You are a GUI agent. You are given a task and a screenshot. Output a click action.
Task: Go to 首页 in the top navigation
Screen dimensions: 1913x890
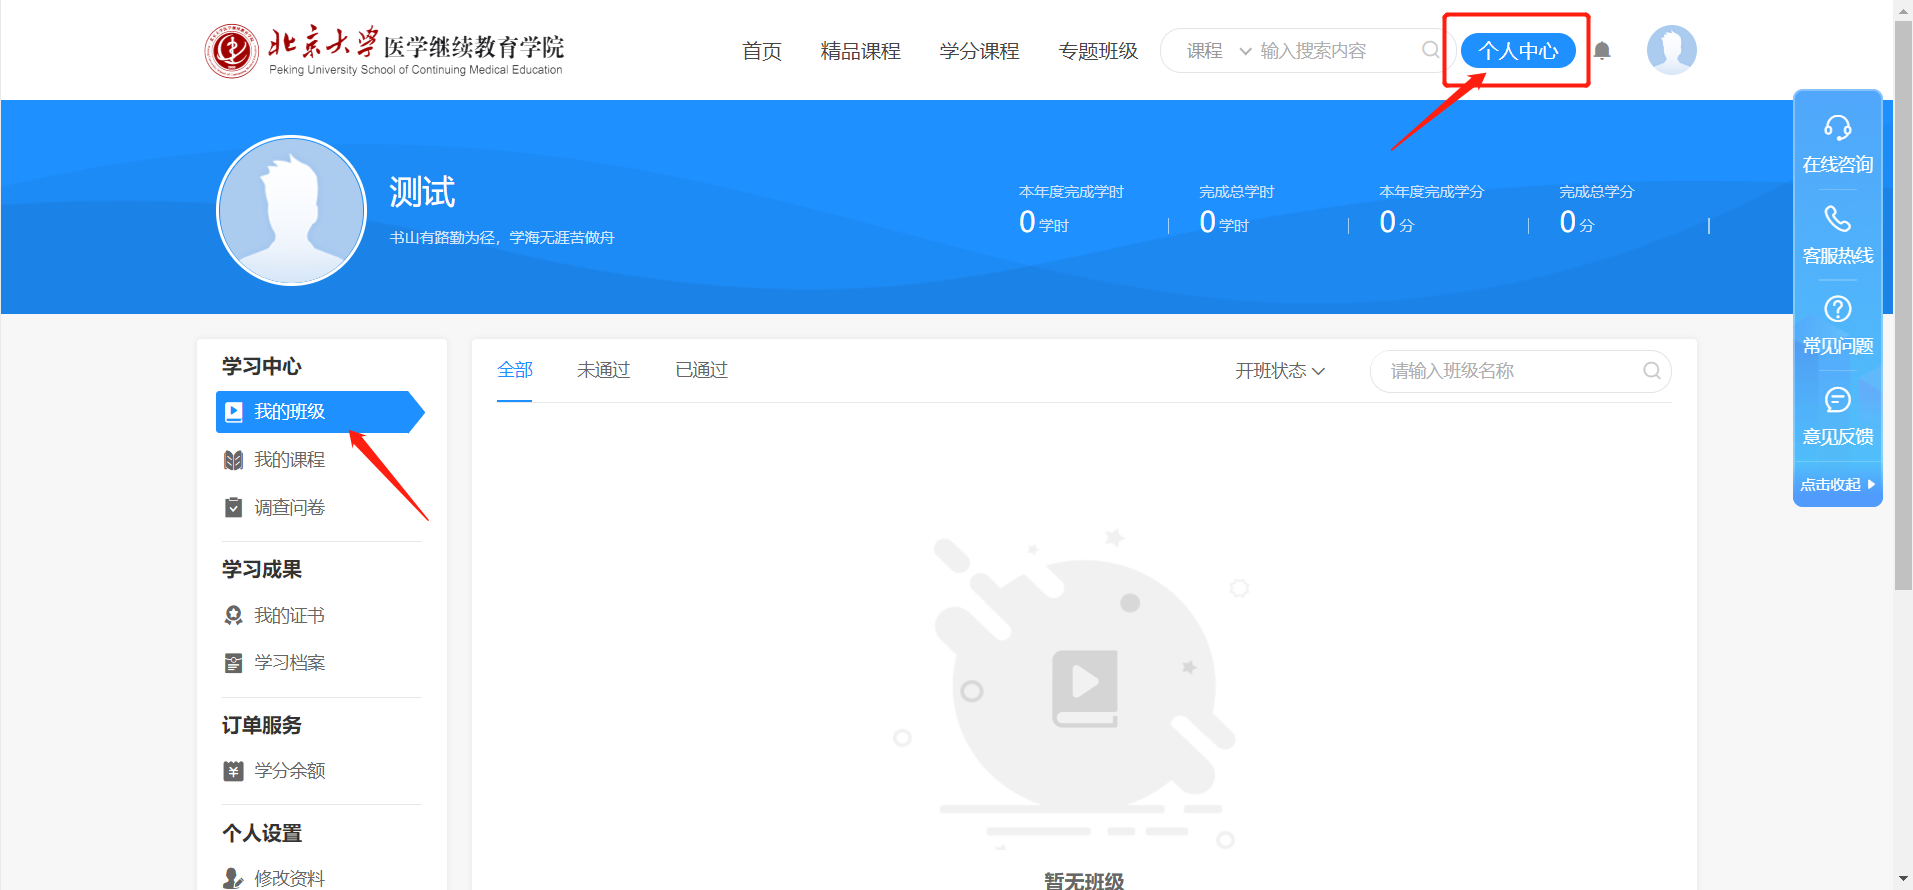[762, 51]
